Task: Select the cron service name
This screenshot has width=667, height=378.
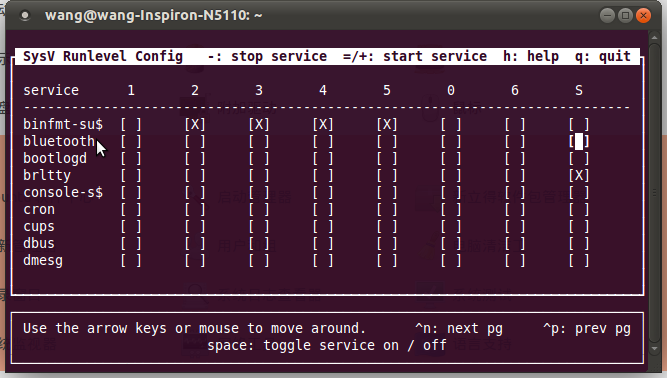Action: pos(39,209)
